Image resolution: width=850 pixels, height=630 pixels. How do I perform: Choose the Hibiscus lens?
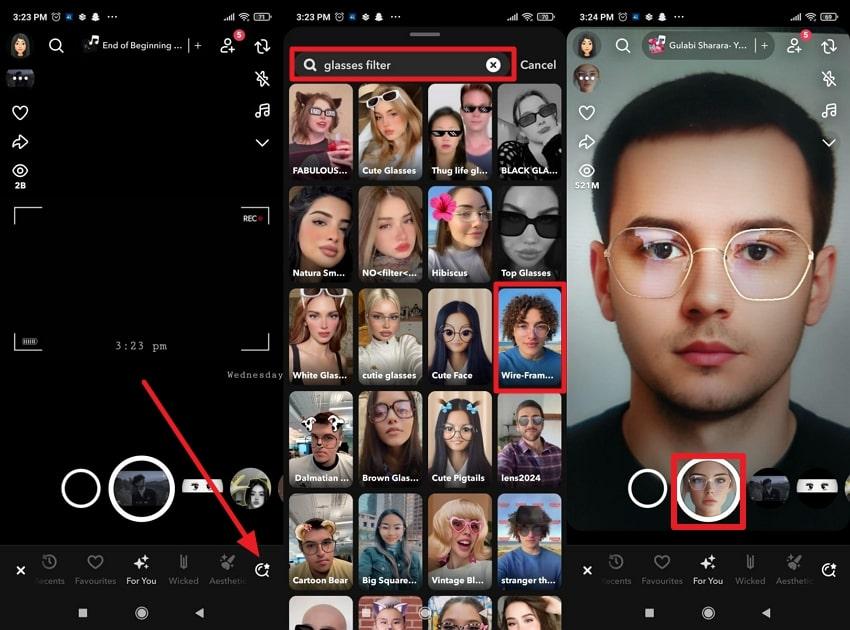(460, 233)
